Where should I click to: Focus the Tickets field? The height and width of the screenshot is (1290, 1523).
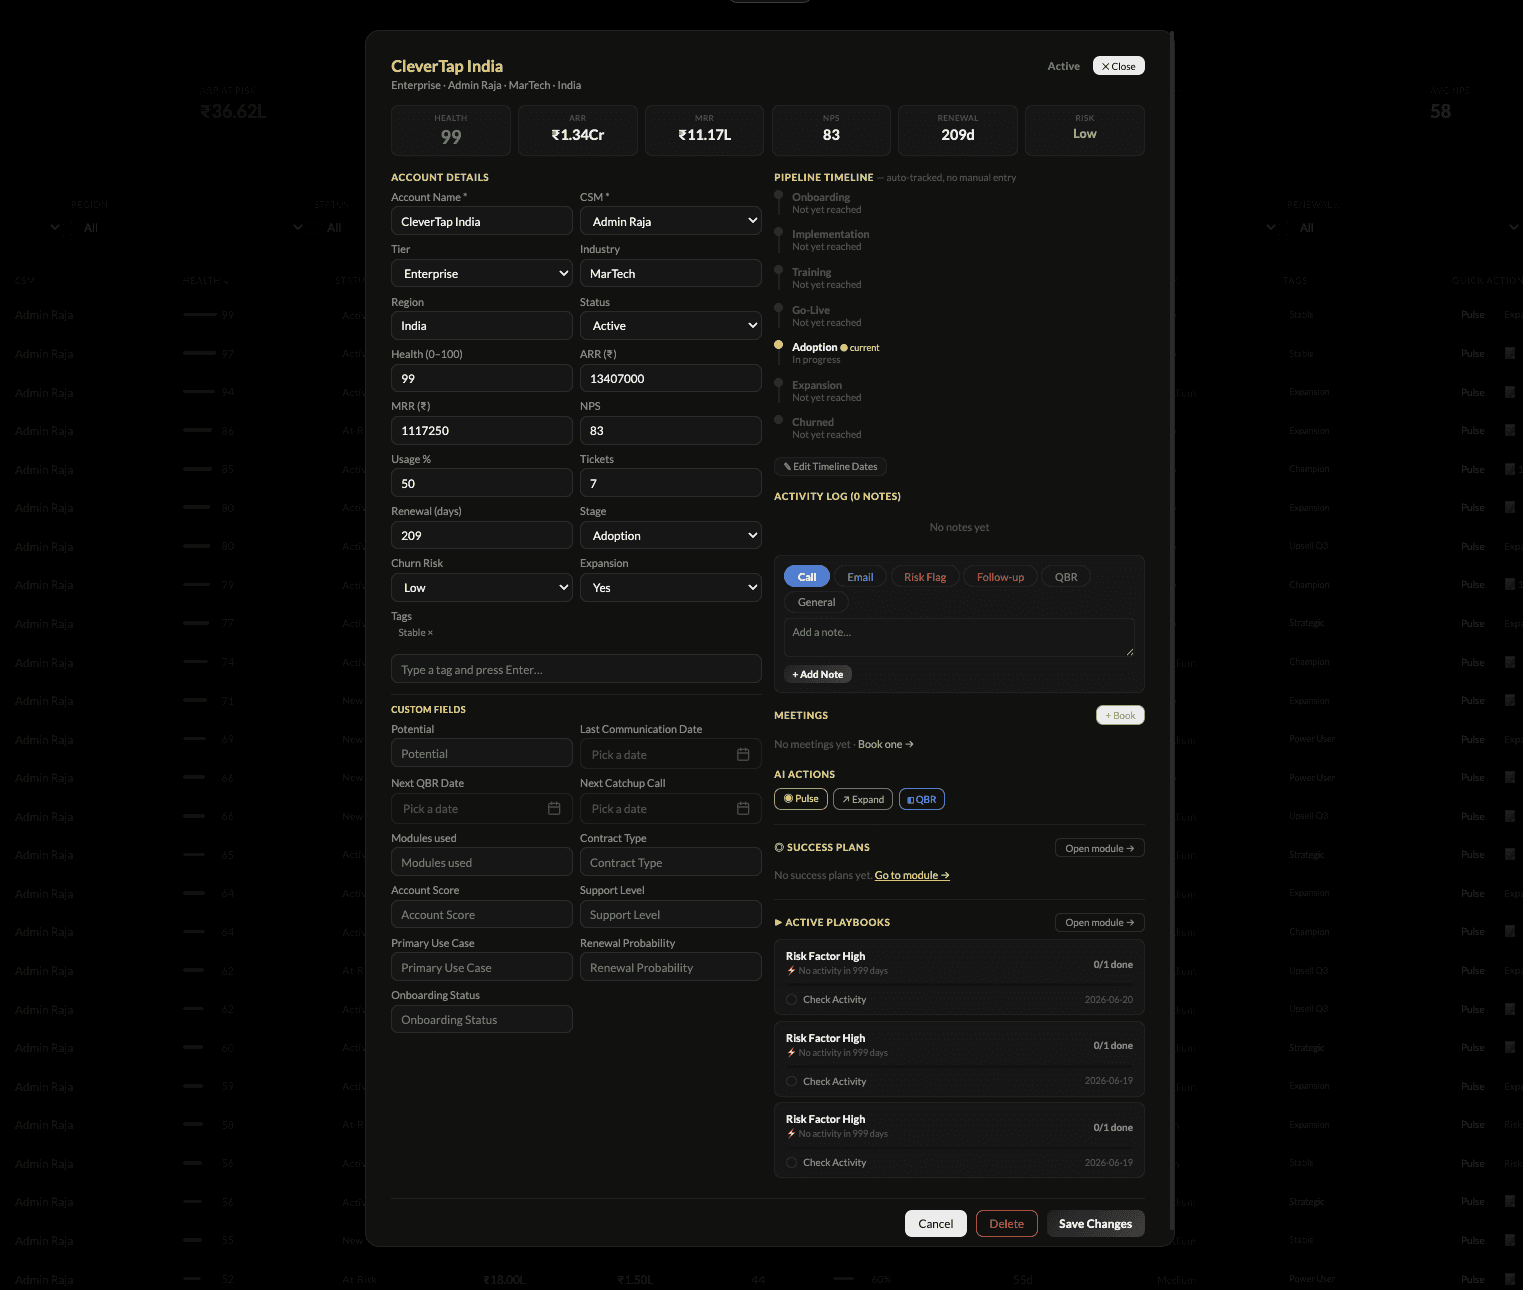[671, 483]
